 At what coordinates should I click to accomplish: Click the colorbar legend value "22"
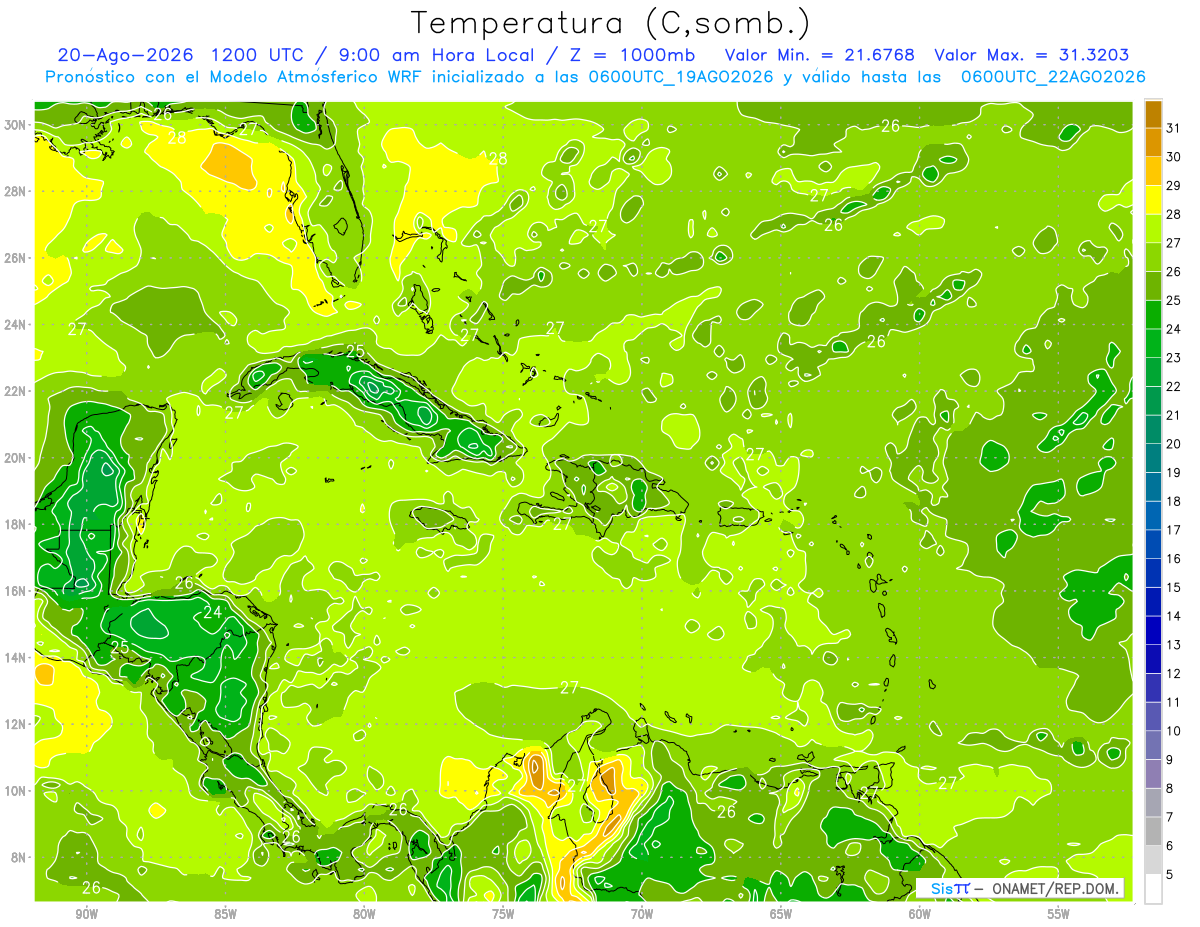[x=1174, y=386]
